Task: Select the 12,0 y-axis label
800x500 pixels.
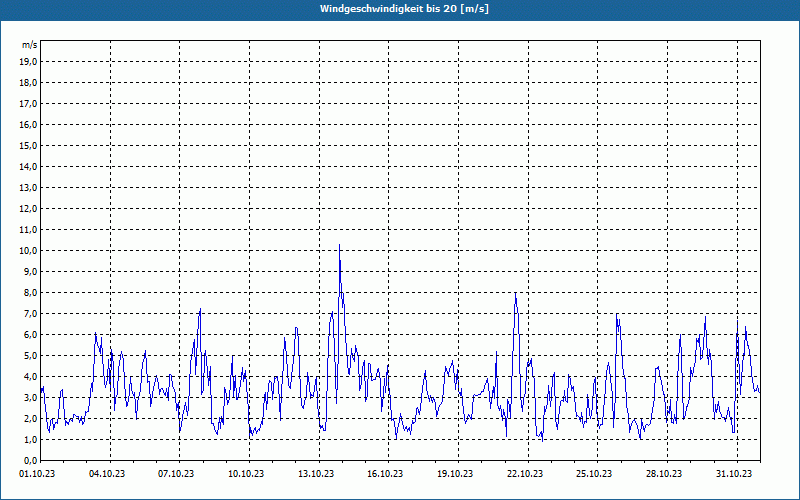Action: point(28,208)
